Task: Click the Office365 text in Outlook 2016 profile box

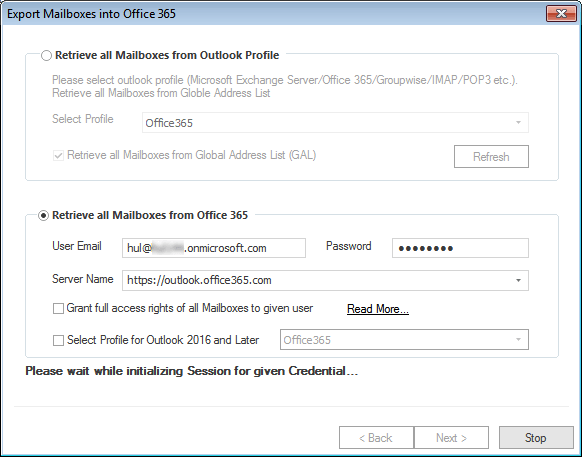Action: (x=307, y=340)
